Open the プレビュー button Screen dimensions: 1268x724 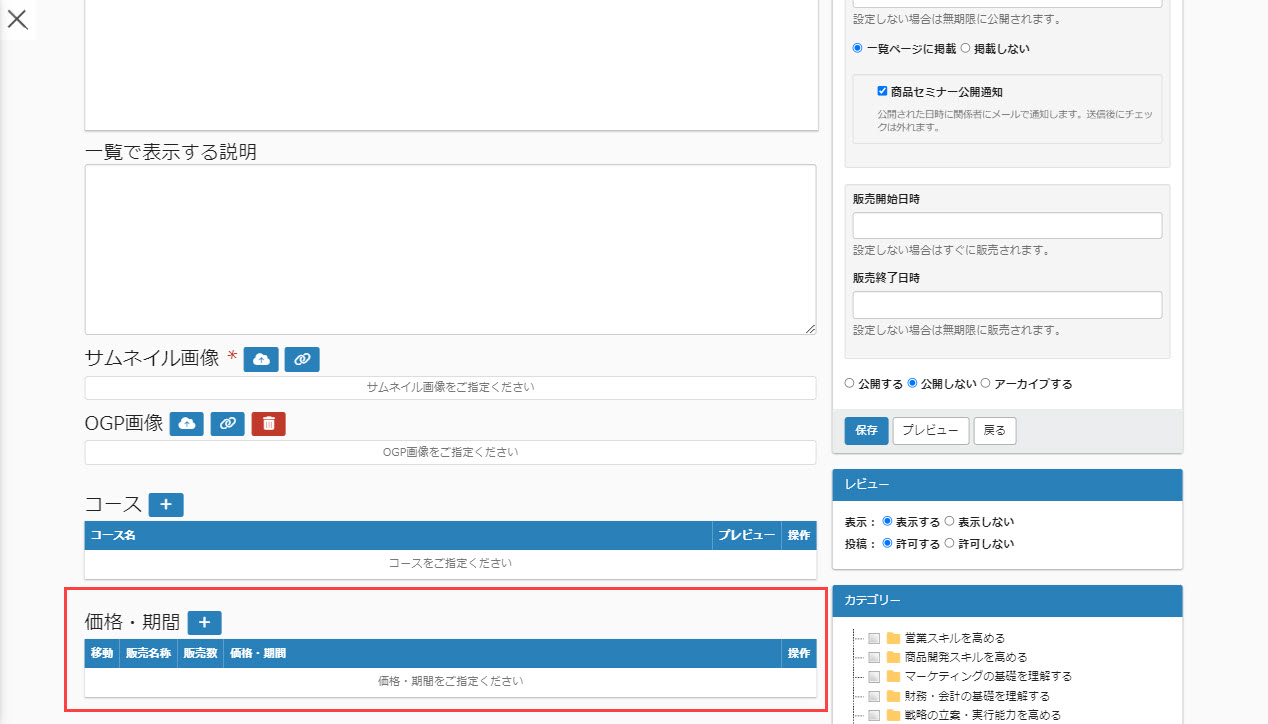point(930,430)
